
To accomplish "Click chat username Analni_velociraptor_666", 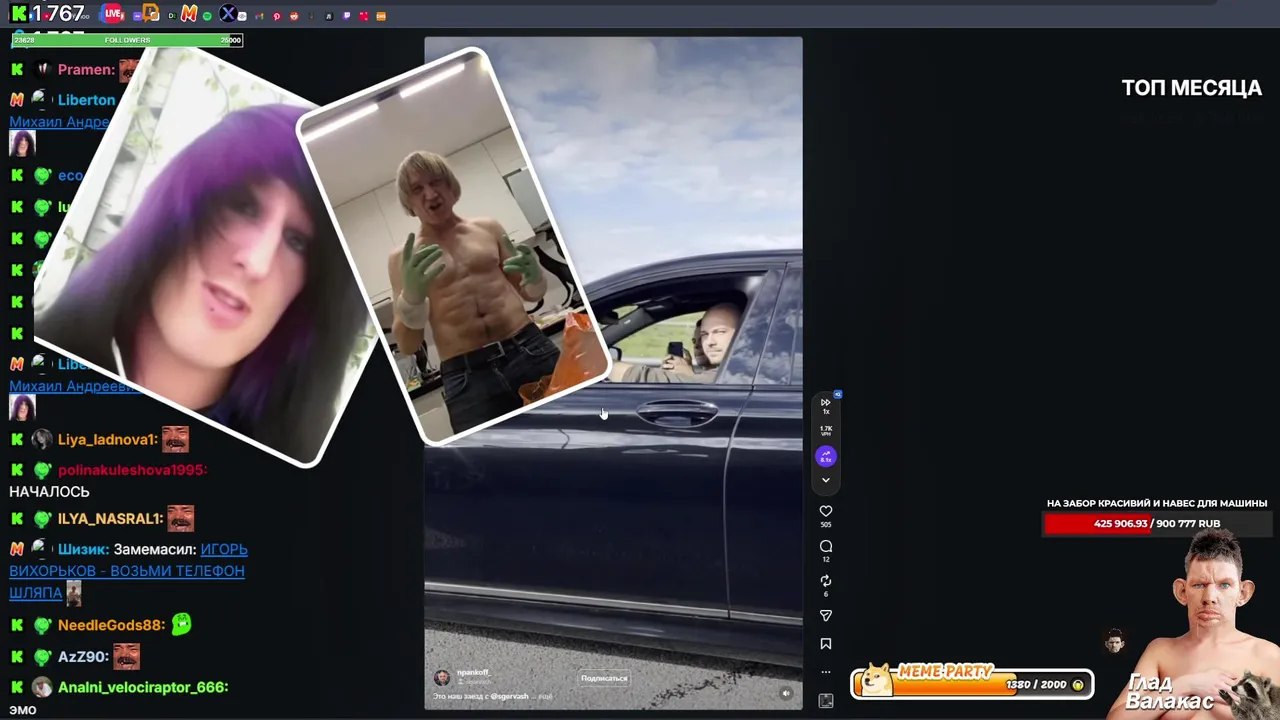I will (143, 687).
